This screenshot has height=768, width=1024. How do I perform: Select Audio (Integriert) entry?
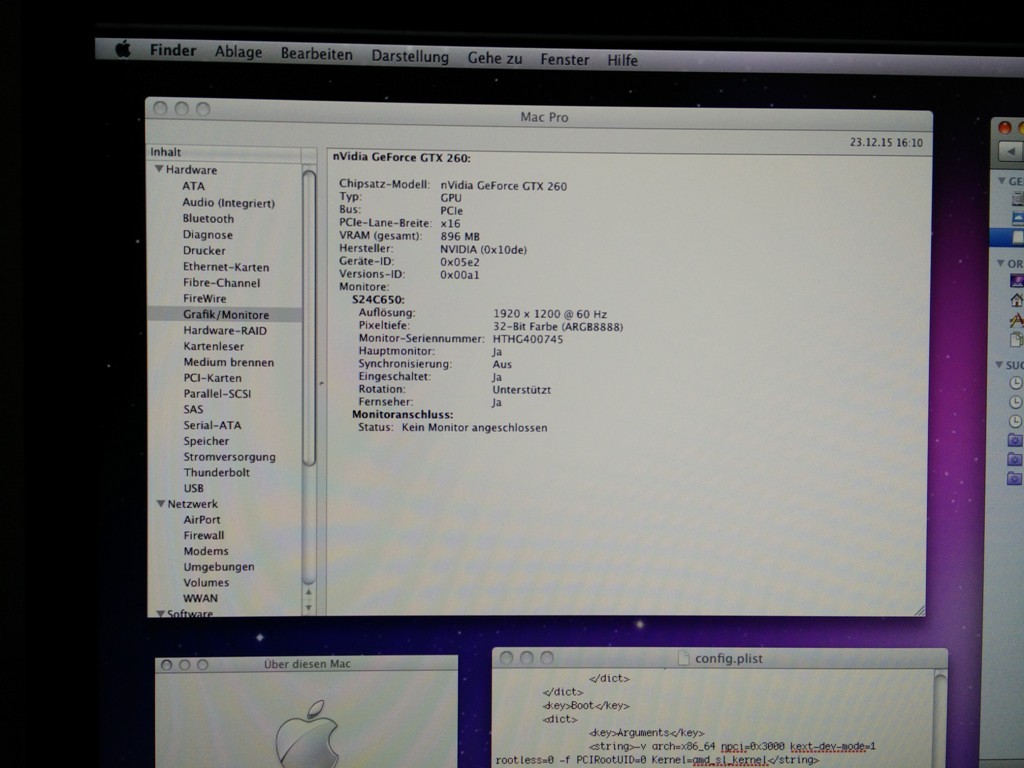point(229,202)
